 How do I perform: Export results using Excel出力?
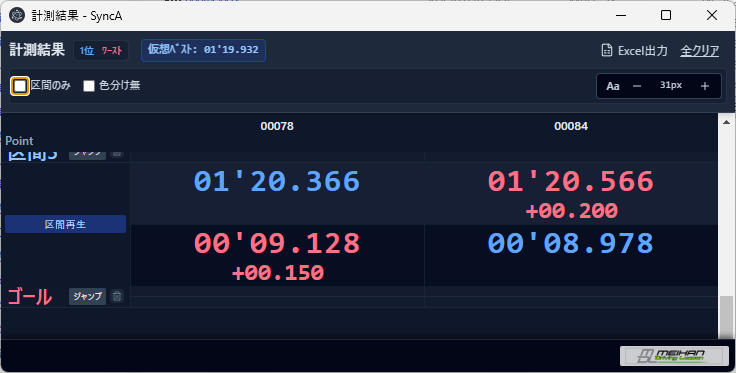(x=635, y=51)
